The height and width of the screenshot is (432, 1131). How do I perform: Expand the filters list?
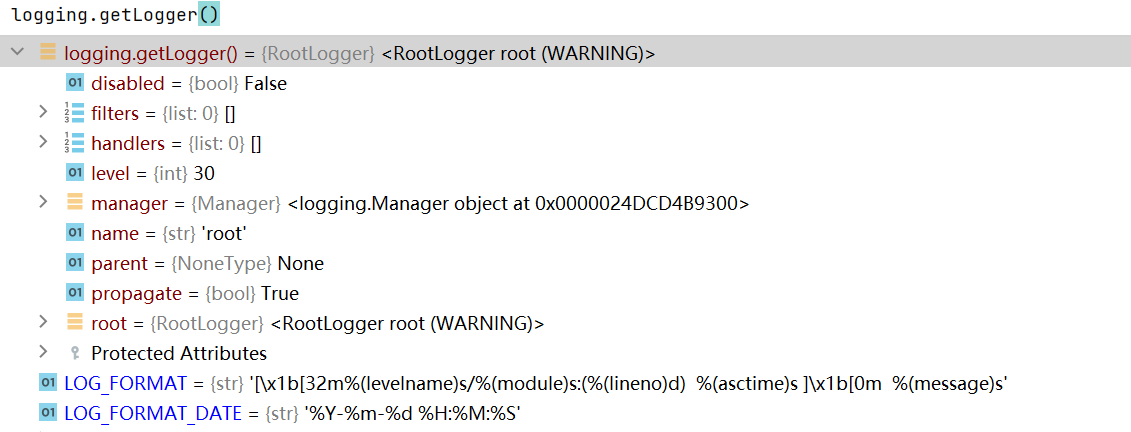pos(43,113)
